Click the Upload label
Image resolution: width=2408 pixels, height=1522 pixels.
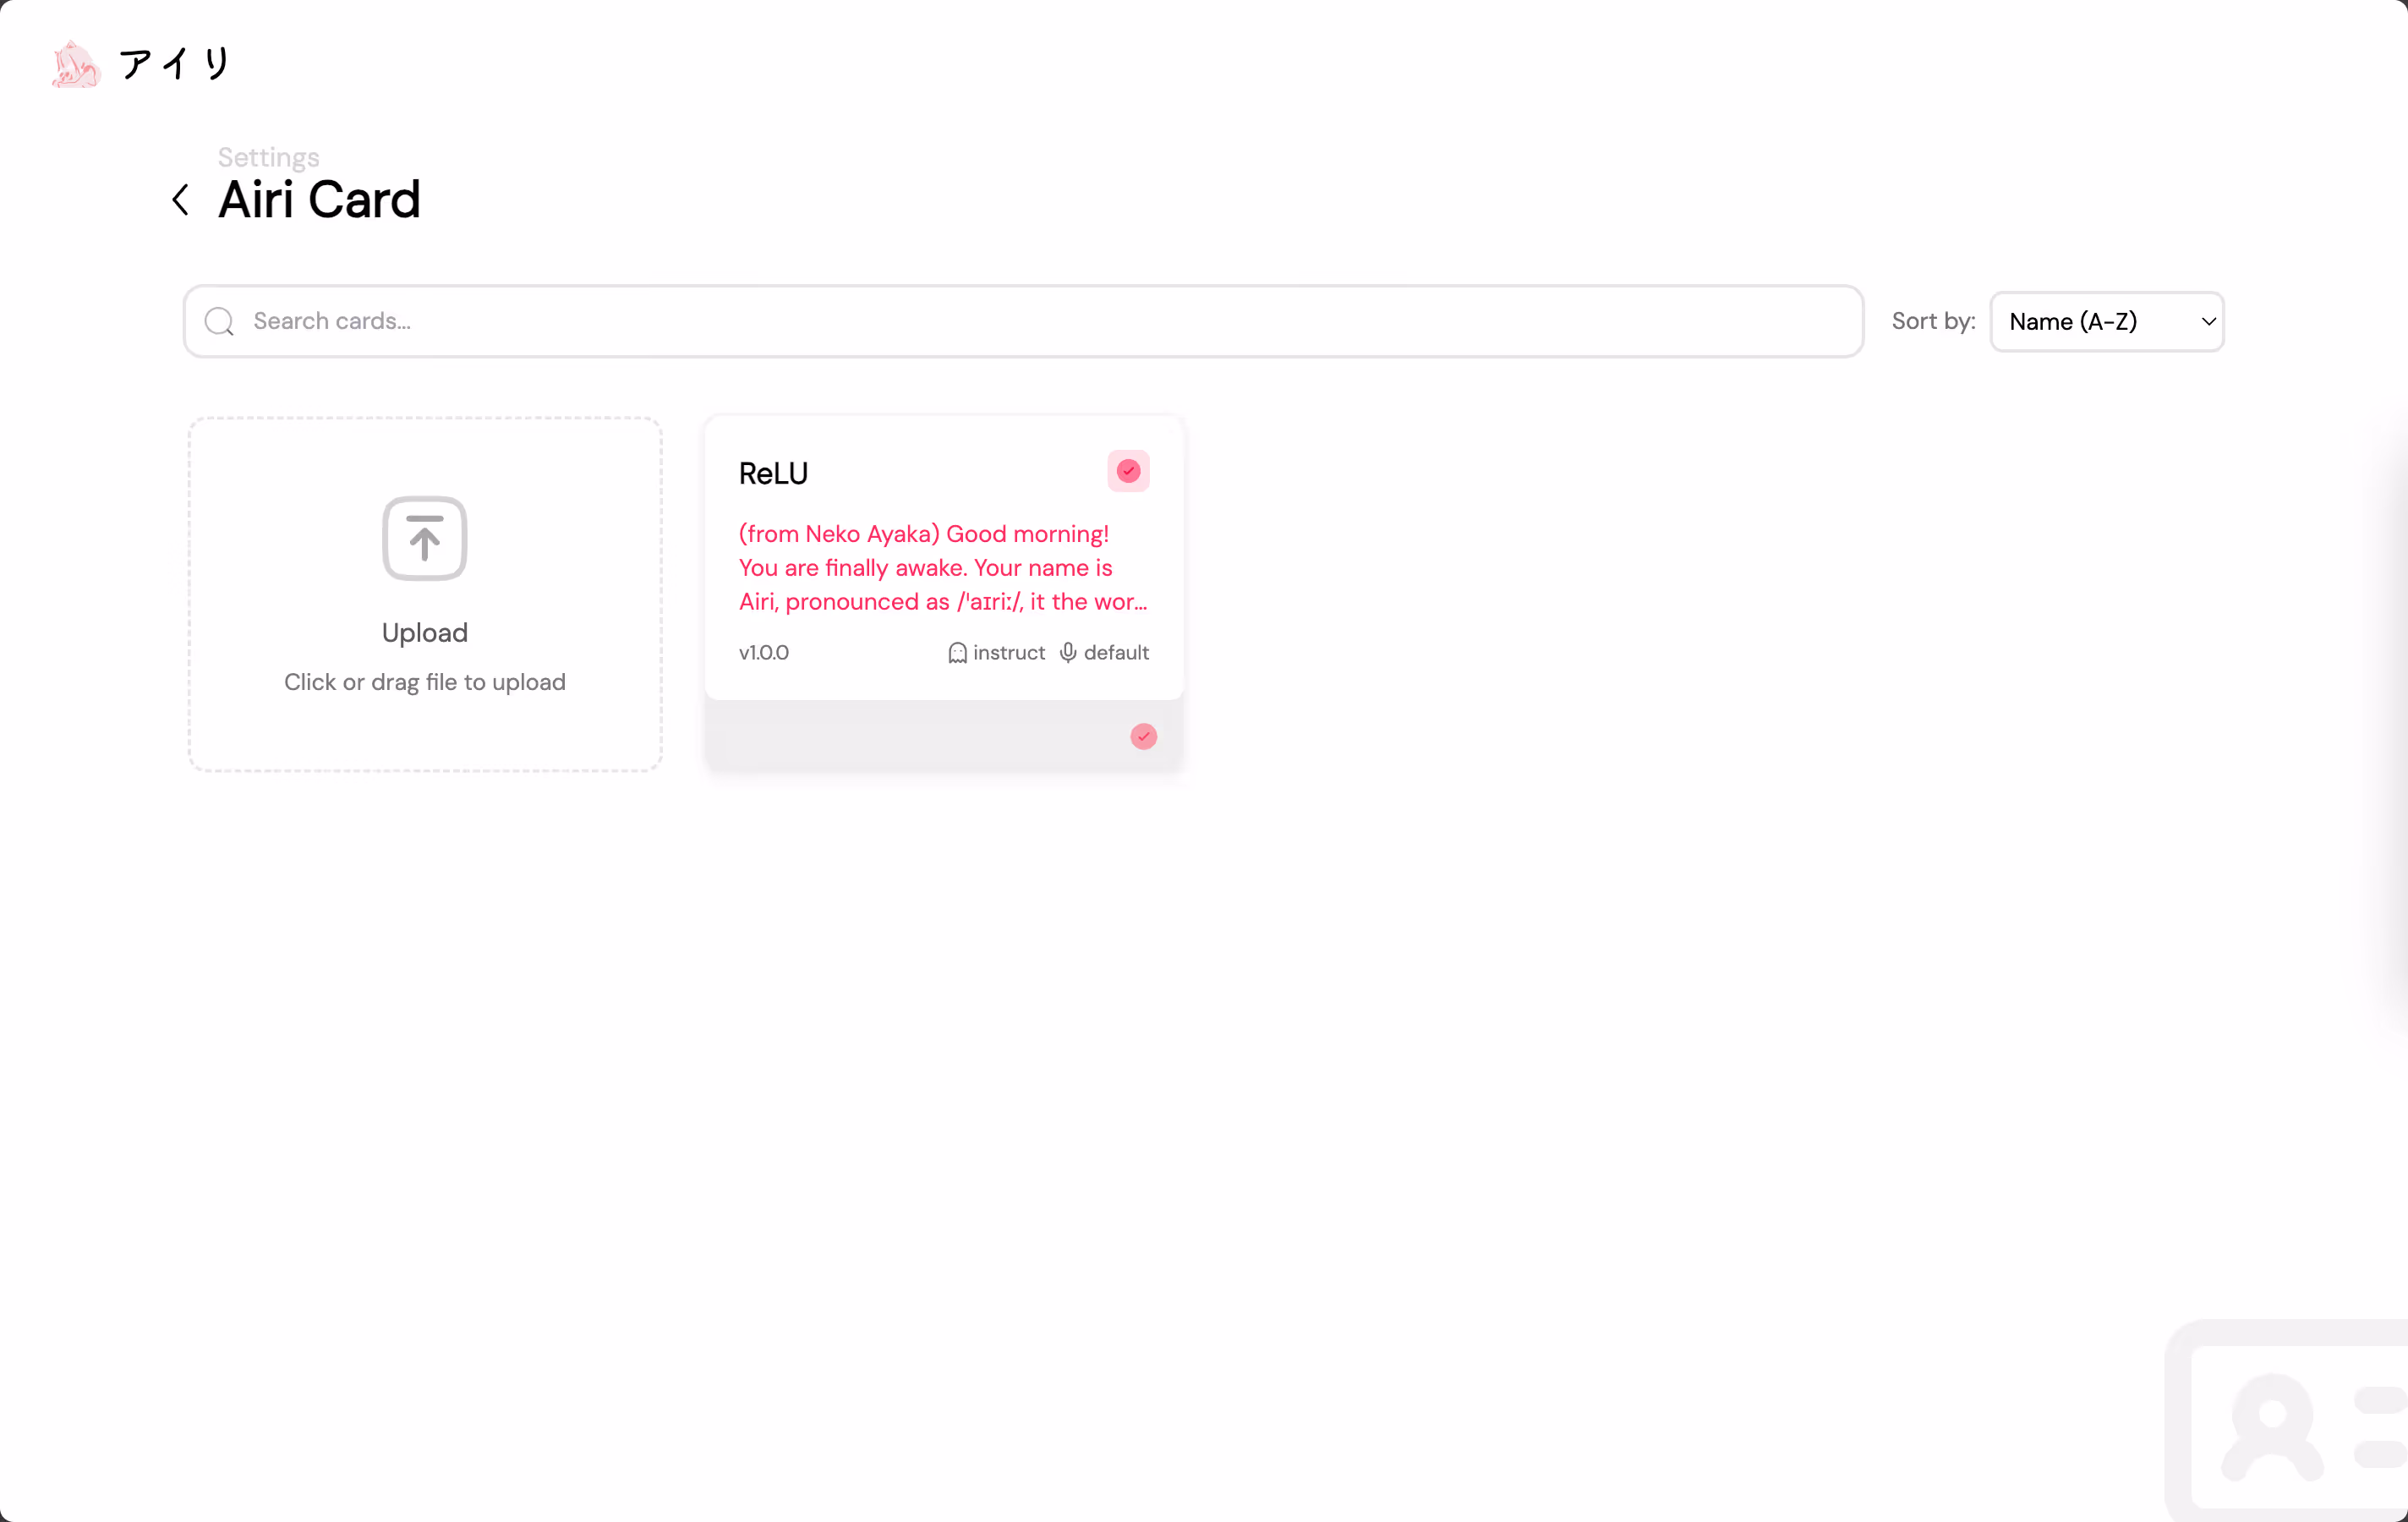pyautogui.click(x=425, y=633)
